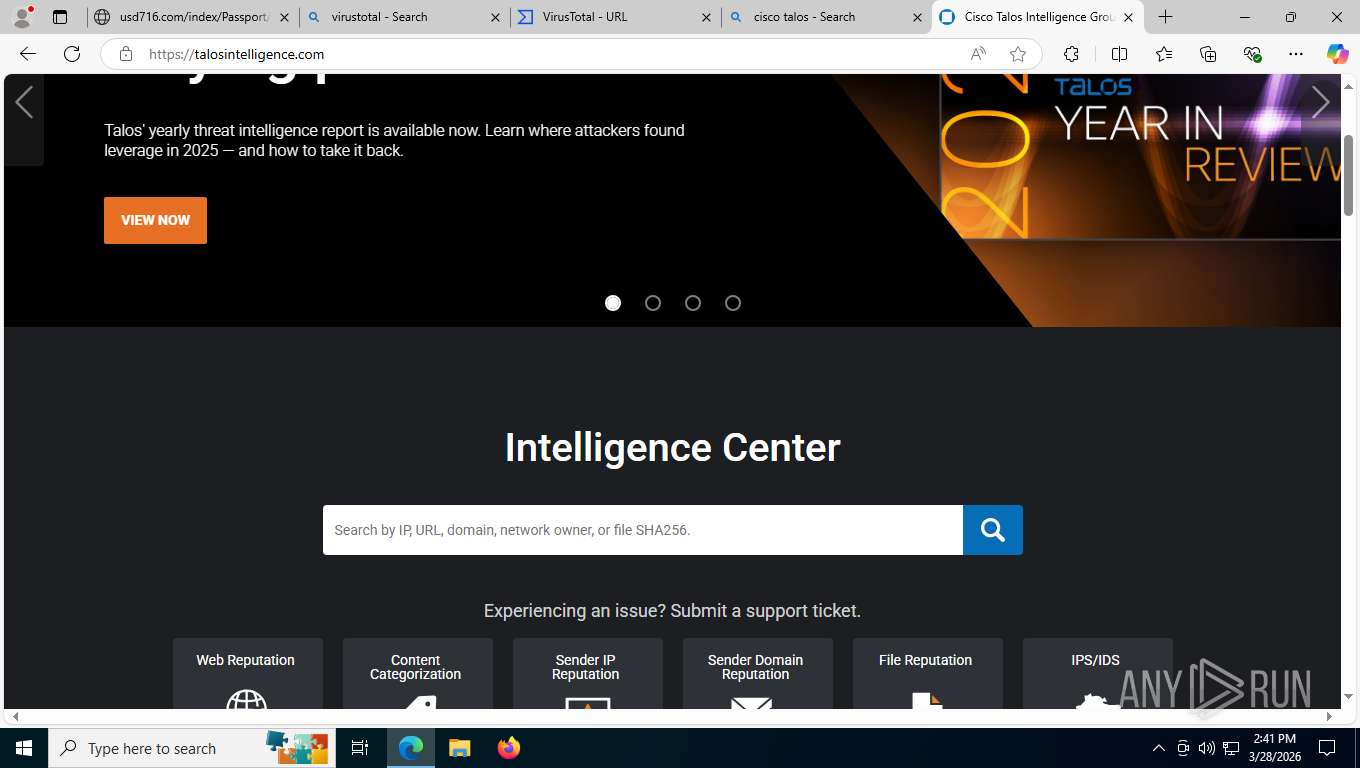Open the Copilot icon

[x=1337, y=54]
